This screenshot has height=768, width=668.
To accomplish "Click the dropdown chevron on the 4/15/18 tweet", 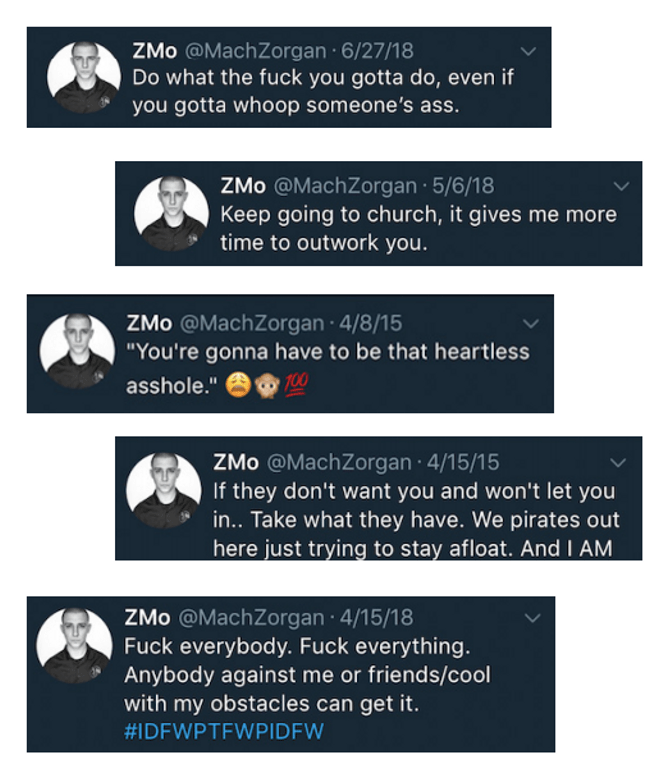I will coord(532,619).
